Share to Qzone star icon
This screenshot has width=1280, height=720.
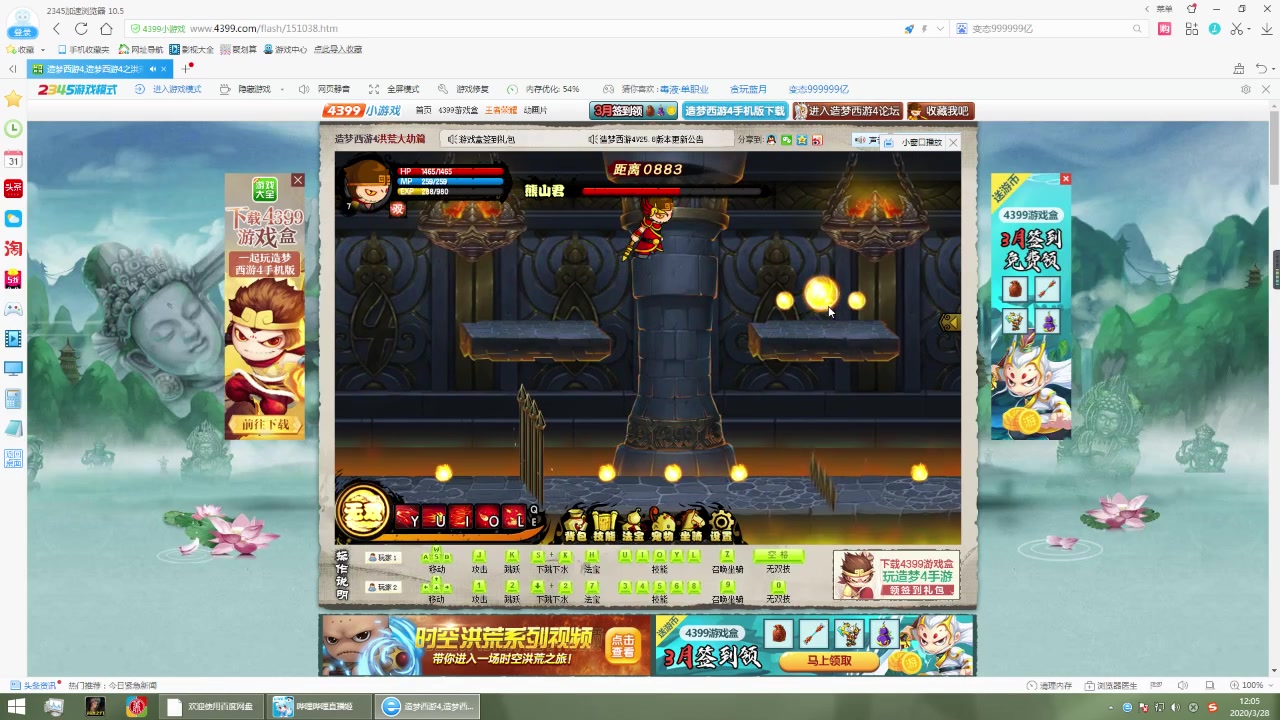pos(802,140)
